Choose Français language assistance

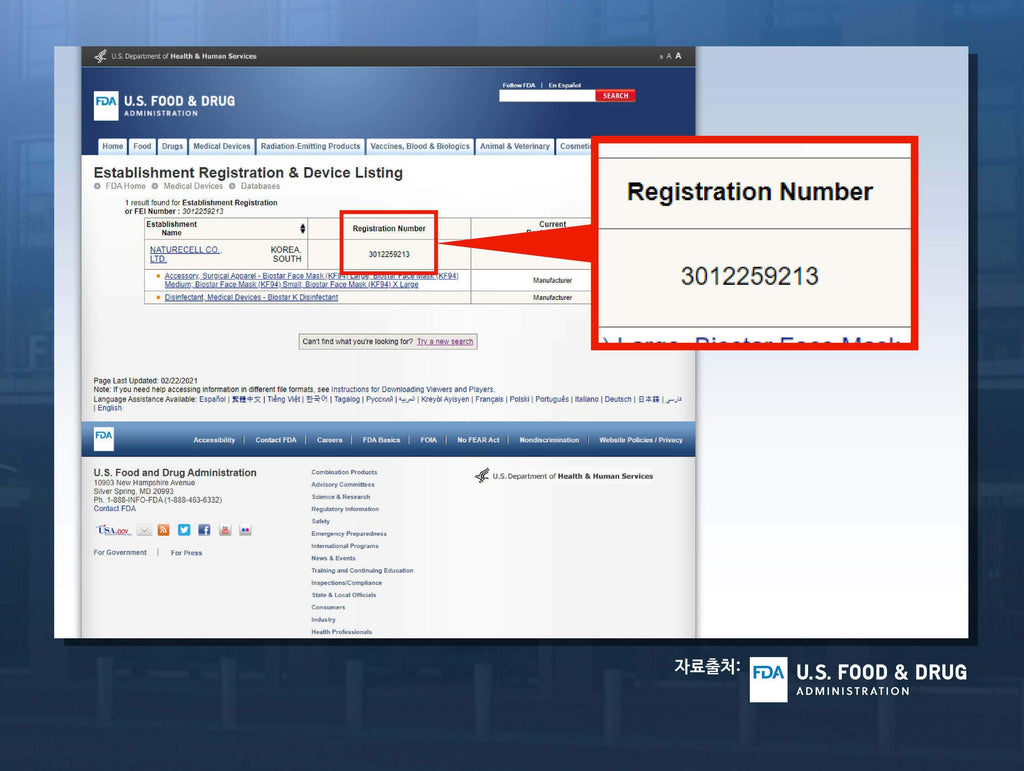point(489,399)
